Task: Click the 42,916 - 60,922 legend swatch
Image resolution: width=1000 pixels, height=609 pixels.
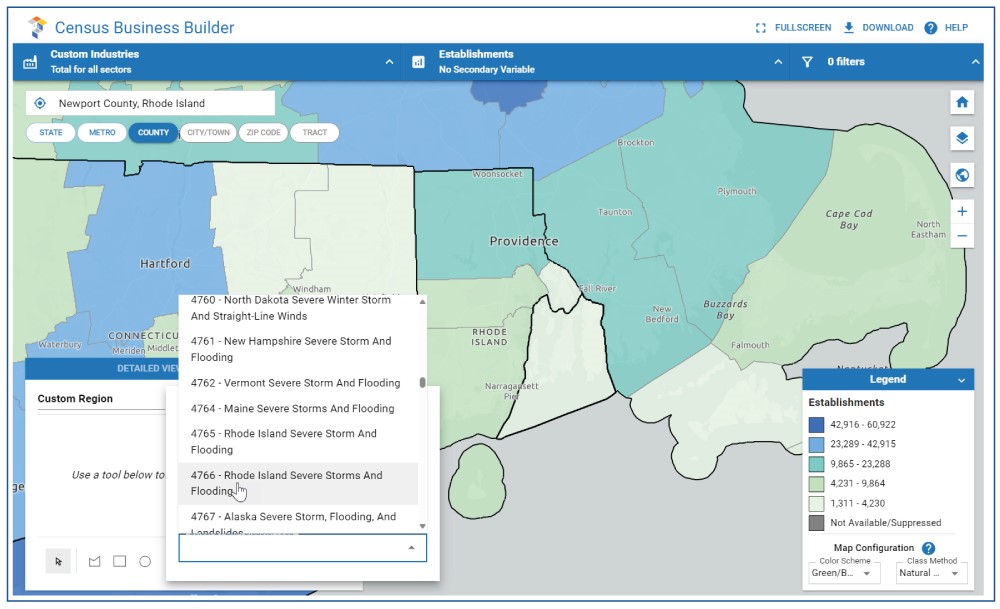Action: click(816, 425)
